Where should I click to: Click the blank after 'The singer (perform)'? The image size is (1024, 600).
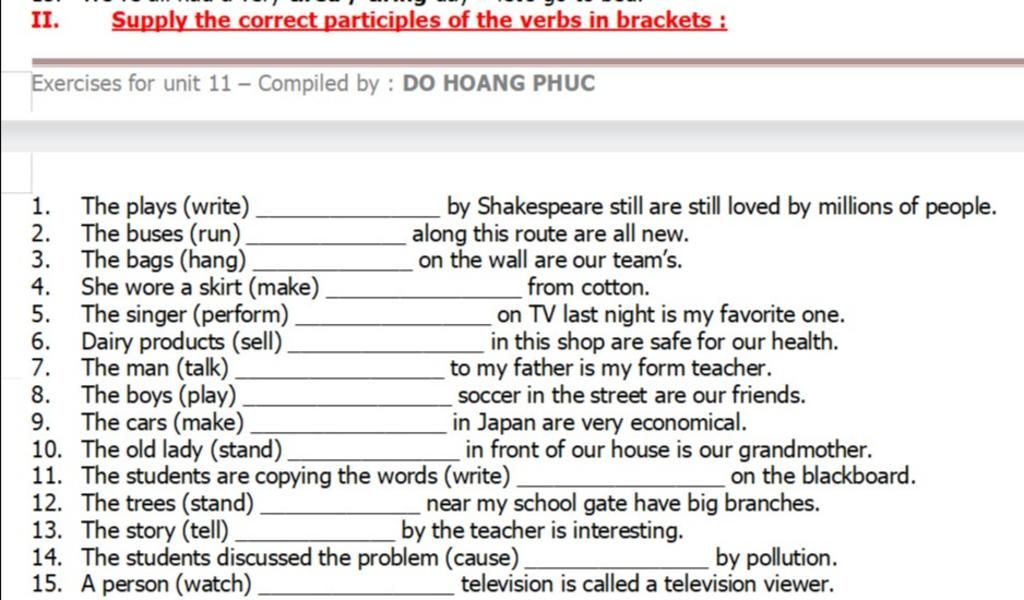click(x=393, y=317)
